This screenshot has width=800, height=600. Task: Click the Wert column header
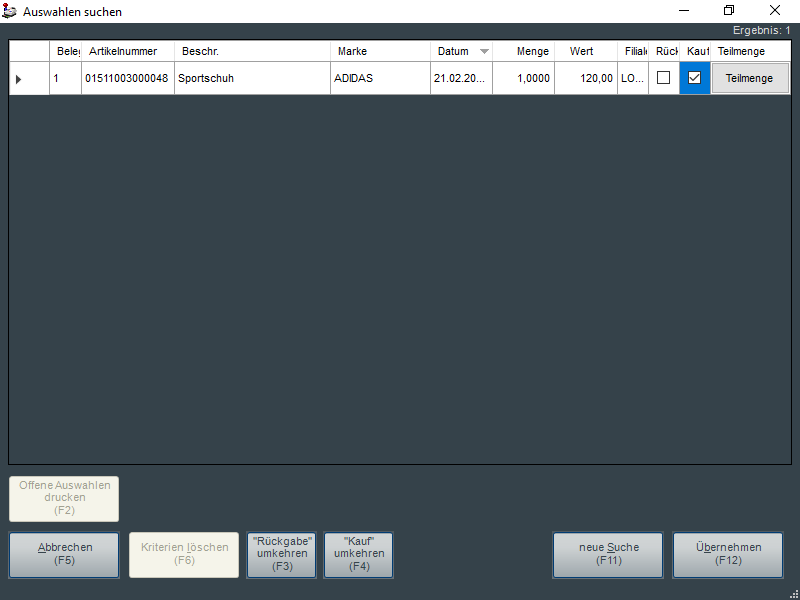(x=585, y=51)
